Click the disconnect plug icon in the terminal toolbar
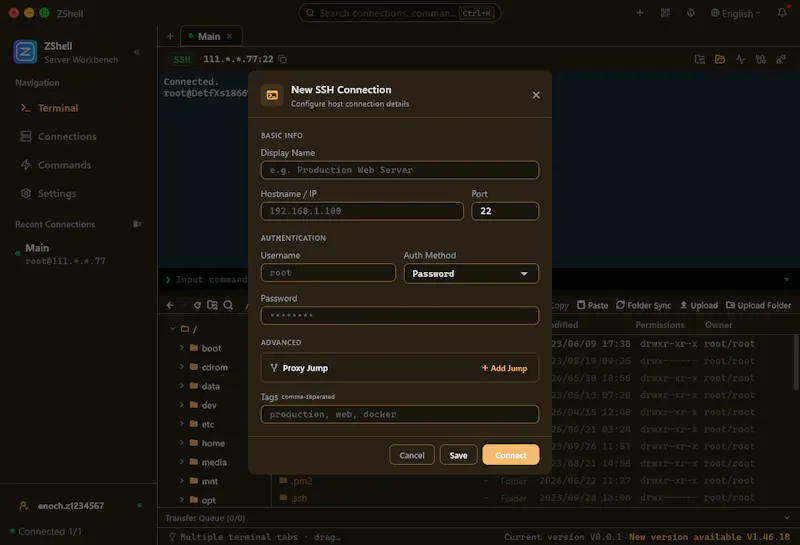The image size is (800, 545). 781,59
